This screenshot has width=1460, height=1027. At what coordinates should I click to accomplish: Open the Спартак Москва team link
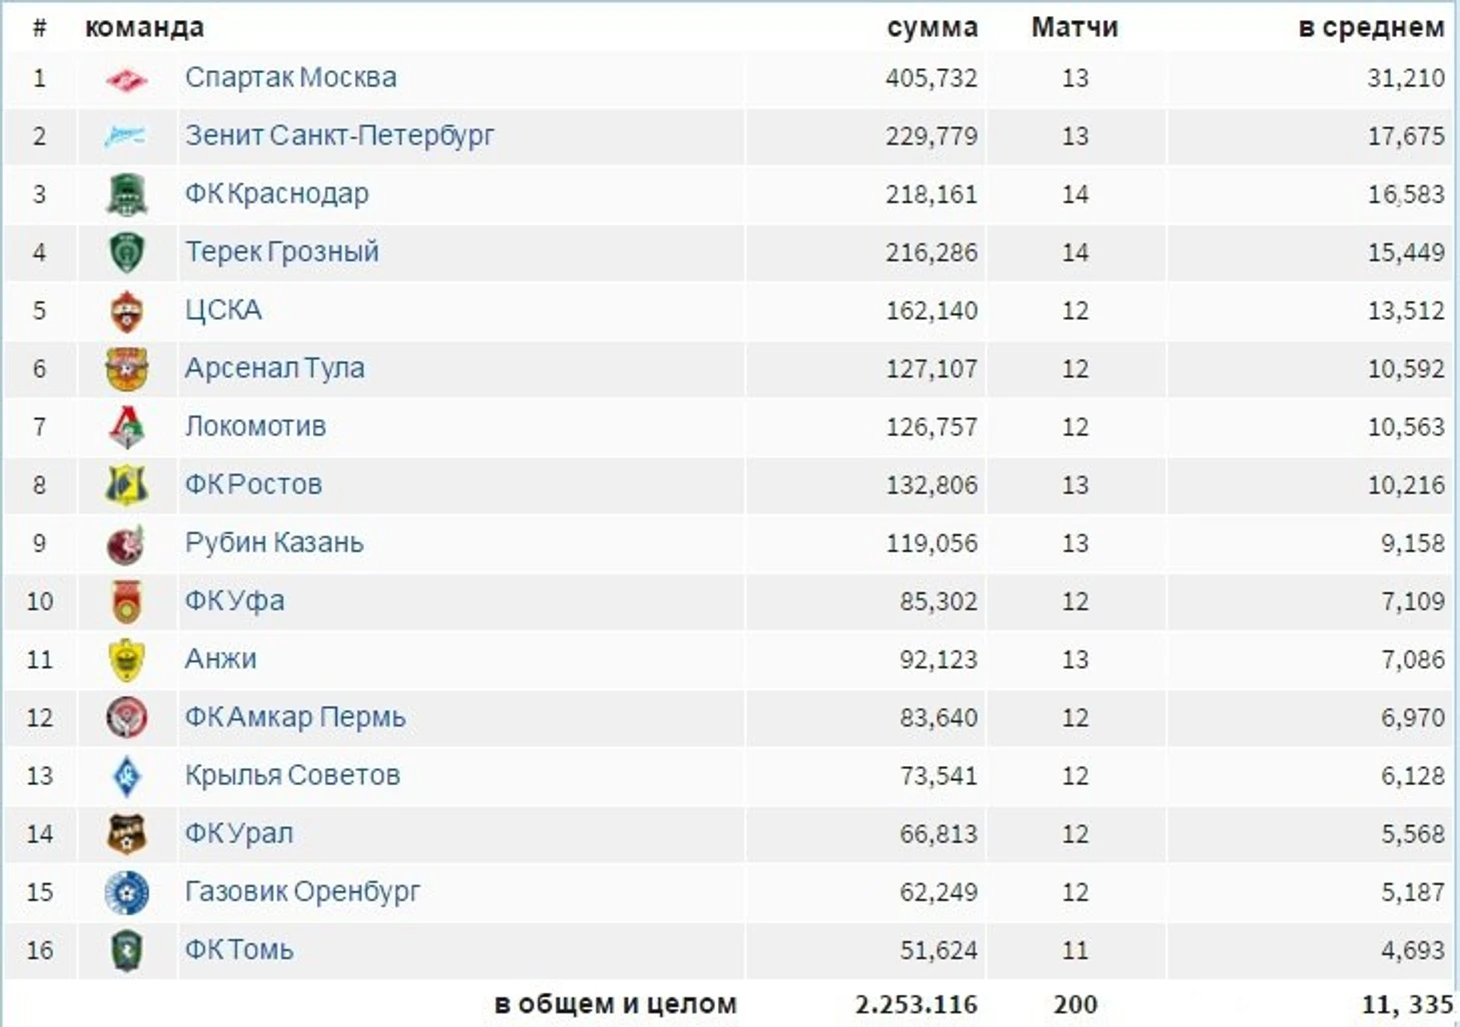[291, 77]
